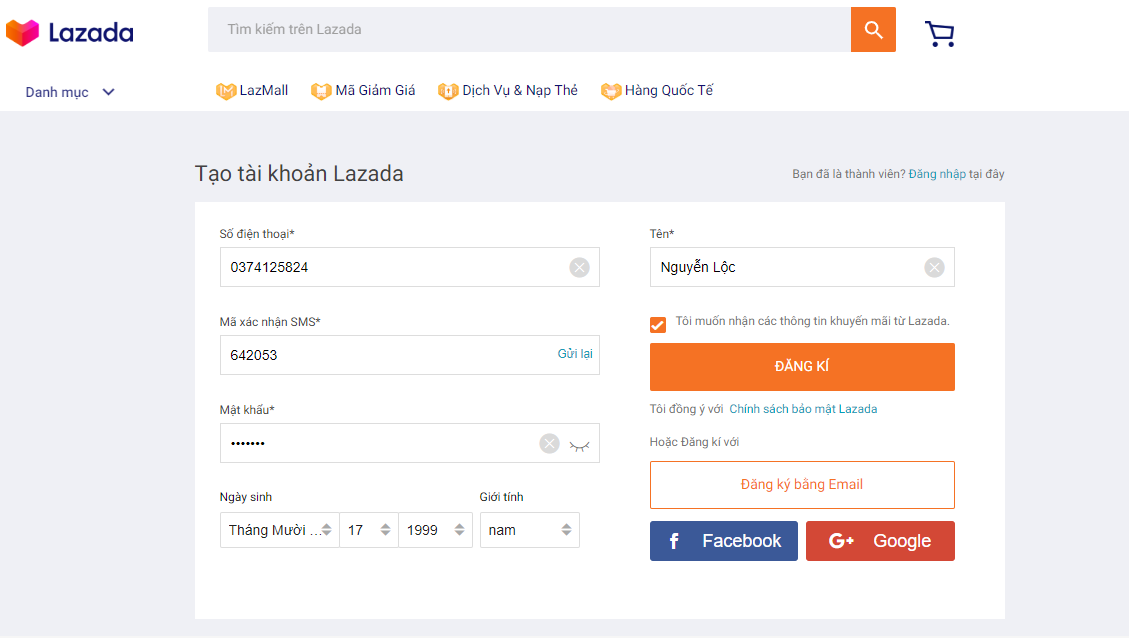The height and width of the screenshot is (638, 1131).
Task: Click the SMS verification code field
Action: coord(410,355)
